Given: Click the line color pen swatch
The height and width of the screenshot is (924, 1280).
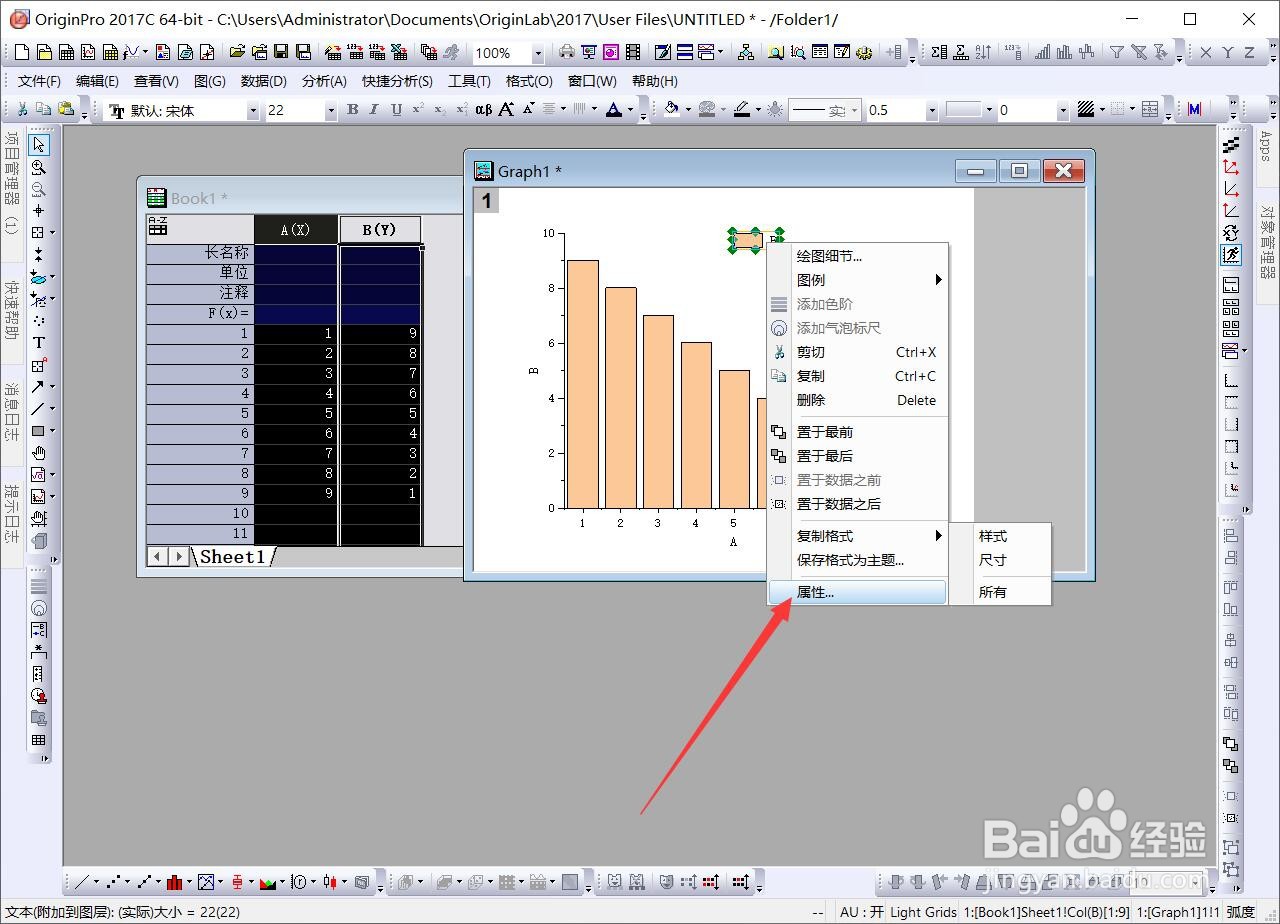Looking at the screenshot, I should [741, 110].
